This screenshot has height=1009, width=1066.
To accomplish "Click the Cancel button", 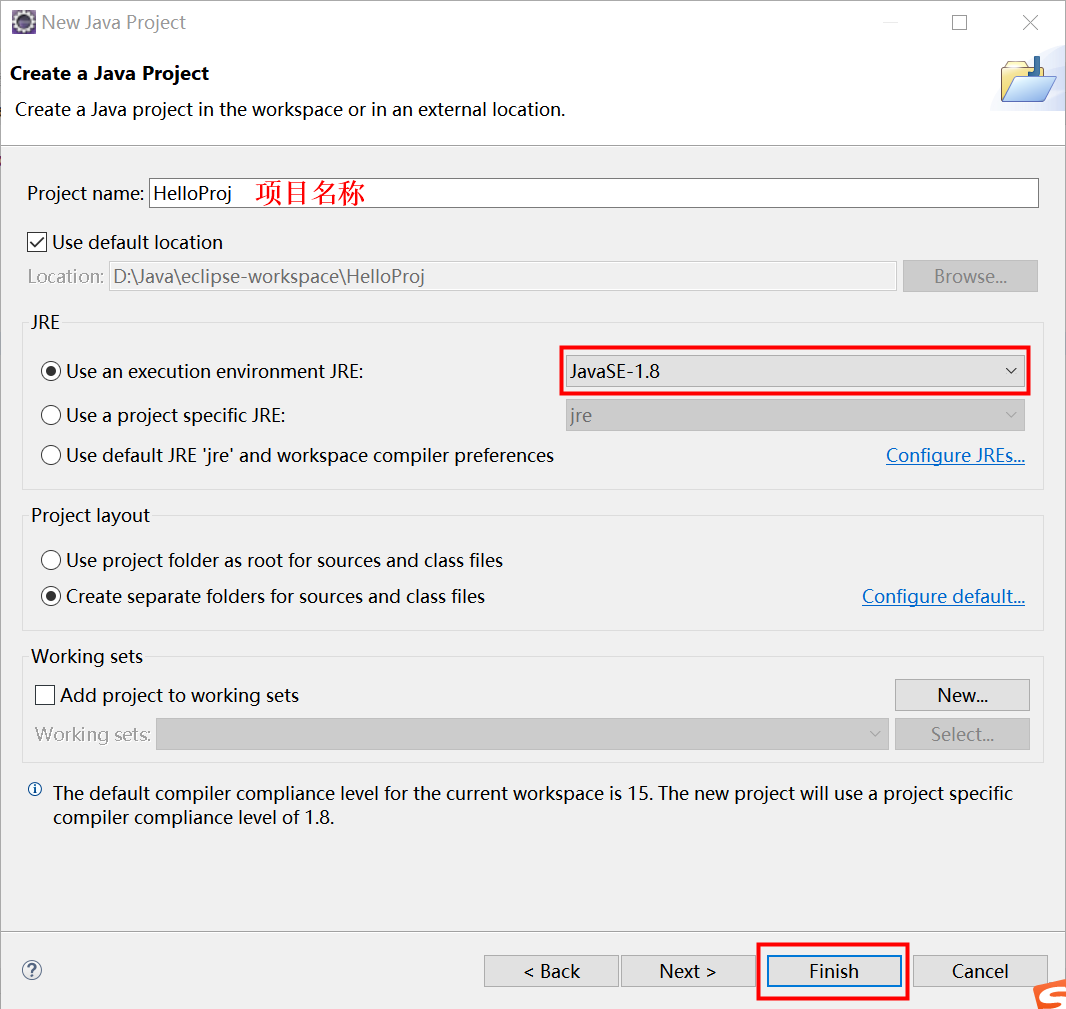I will click(980, 971).
